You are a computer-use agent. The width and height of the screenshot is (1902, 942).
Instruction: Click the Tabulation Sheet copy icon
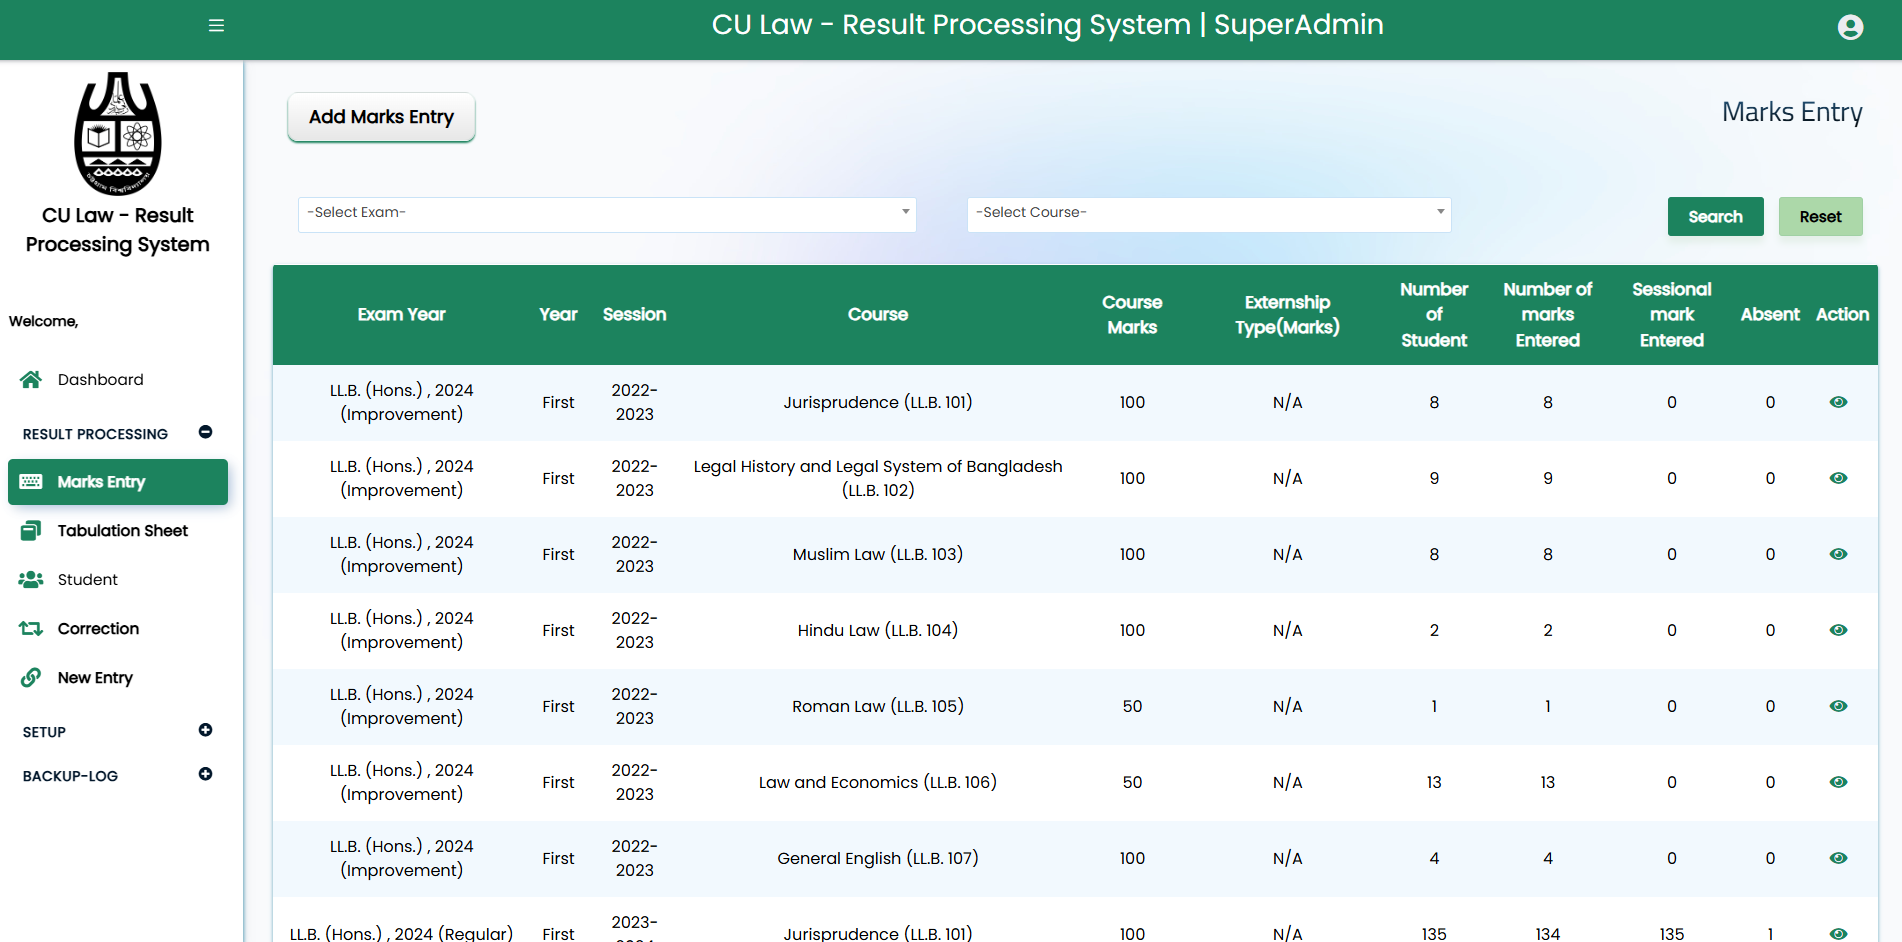click(x=31, y=531)
